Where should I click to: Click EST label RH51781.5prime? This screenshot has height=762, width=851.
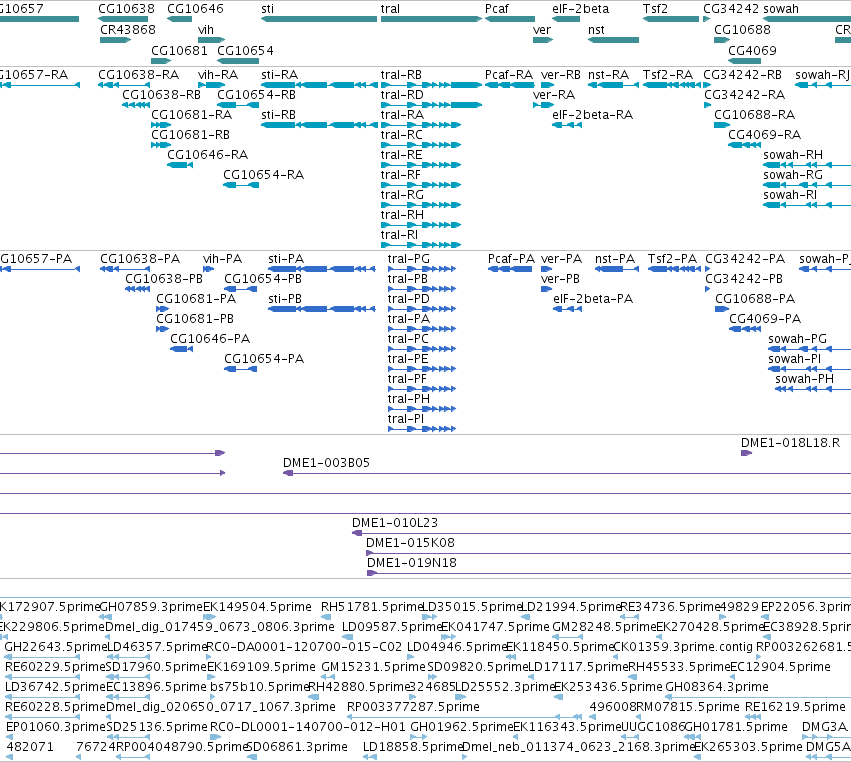click(x=371, y=606)
